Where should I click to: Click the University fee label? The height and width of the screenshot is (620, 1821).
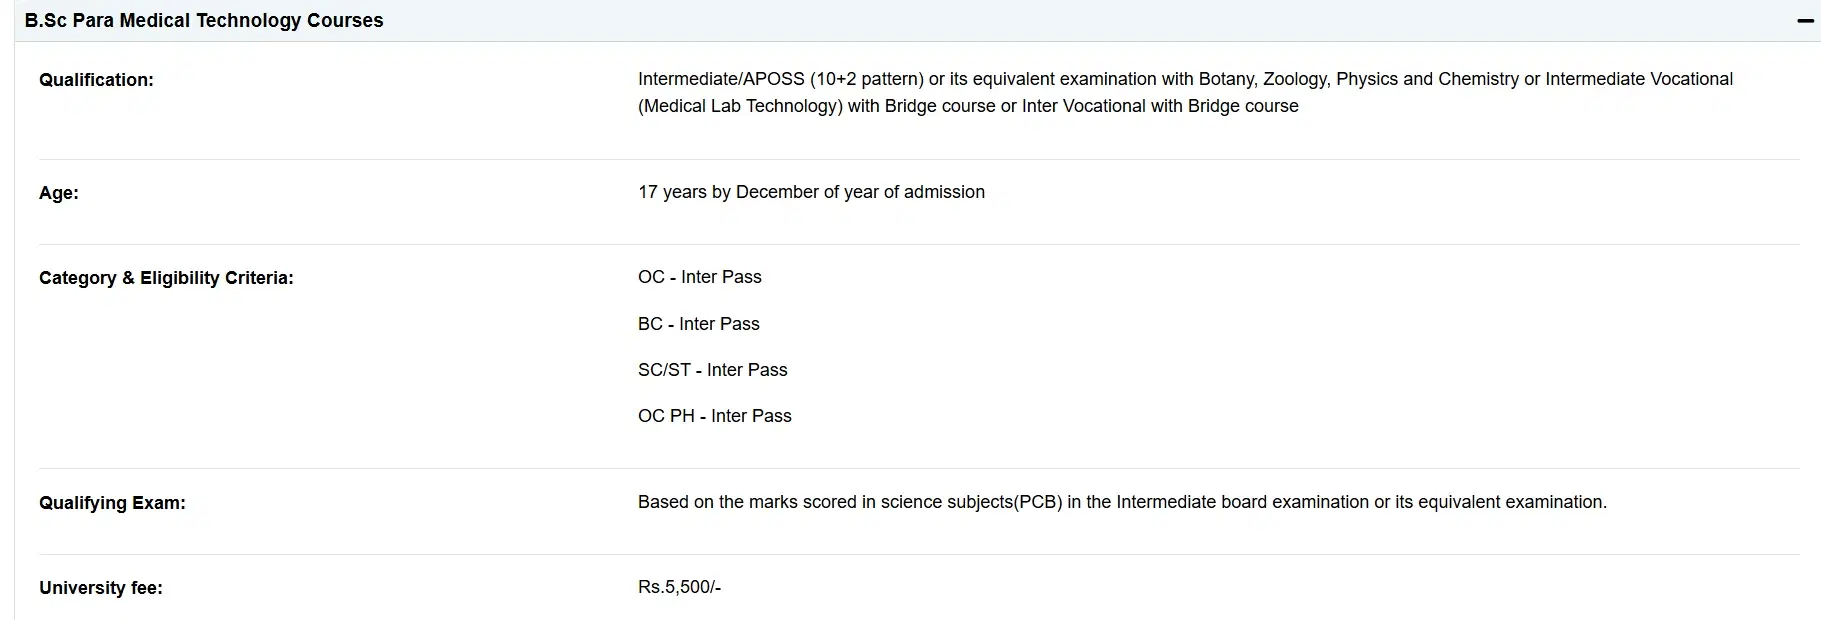[x=100, y=588]
